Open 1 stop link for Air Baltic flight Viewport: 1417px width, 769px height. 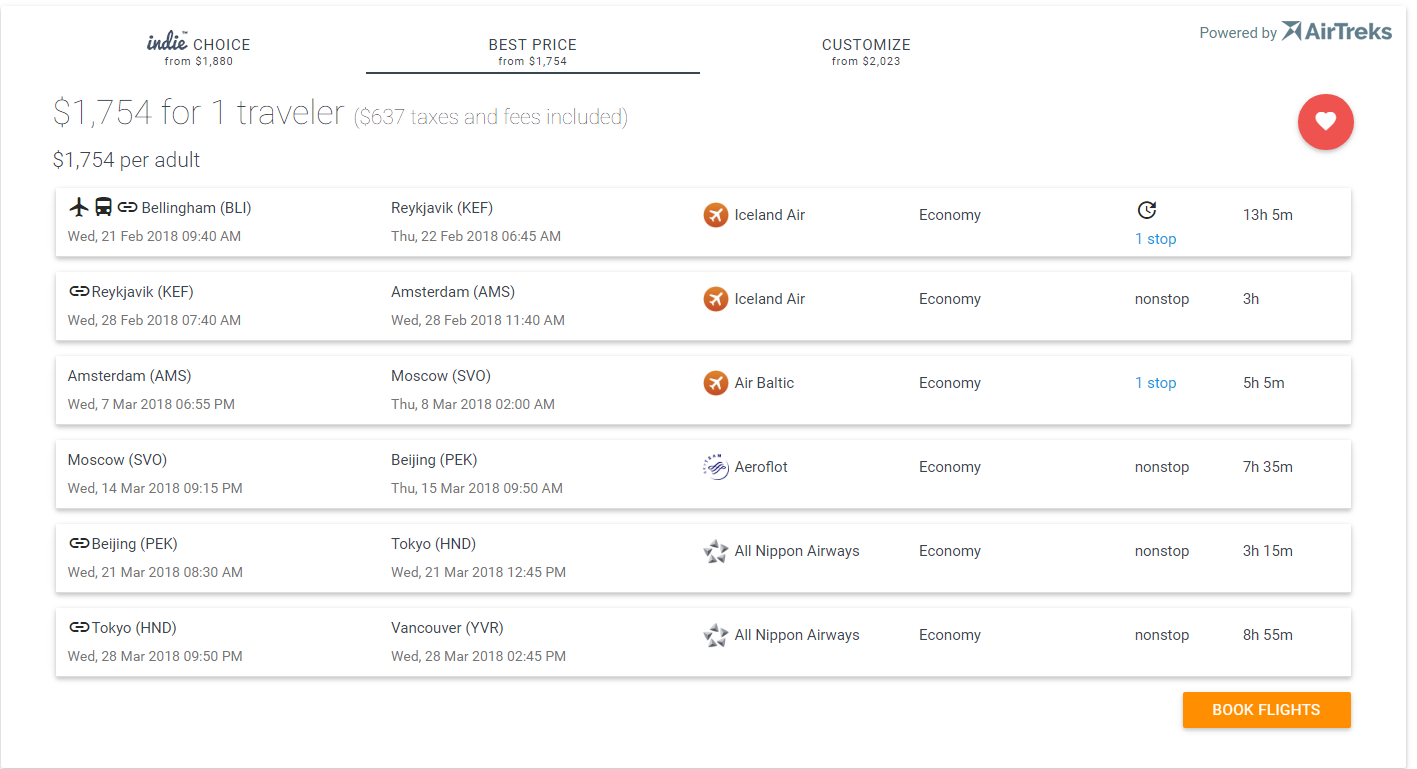1155,383
